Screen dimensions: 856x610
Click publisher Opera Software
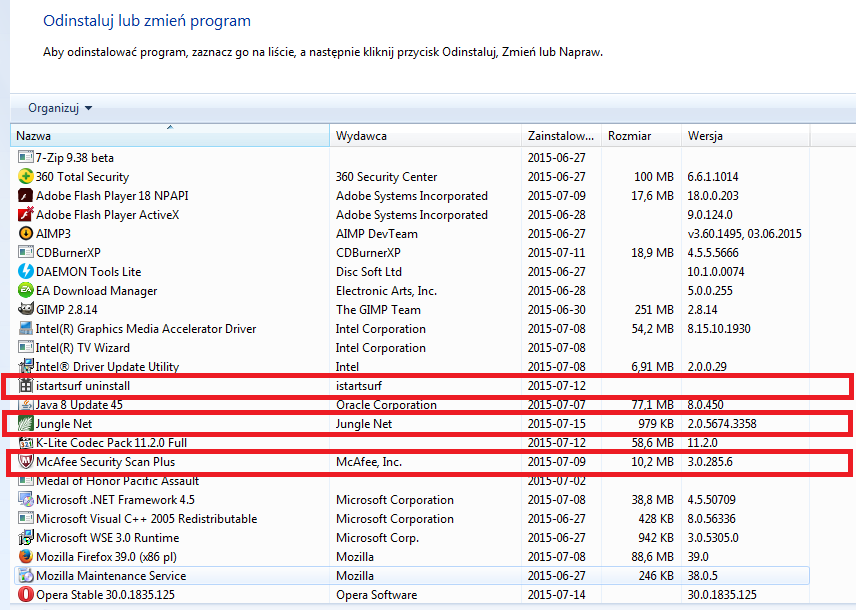coord(377,595)
